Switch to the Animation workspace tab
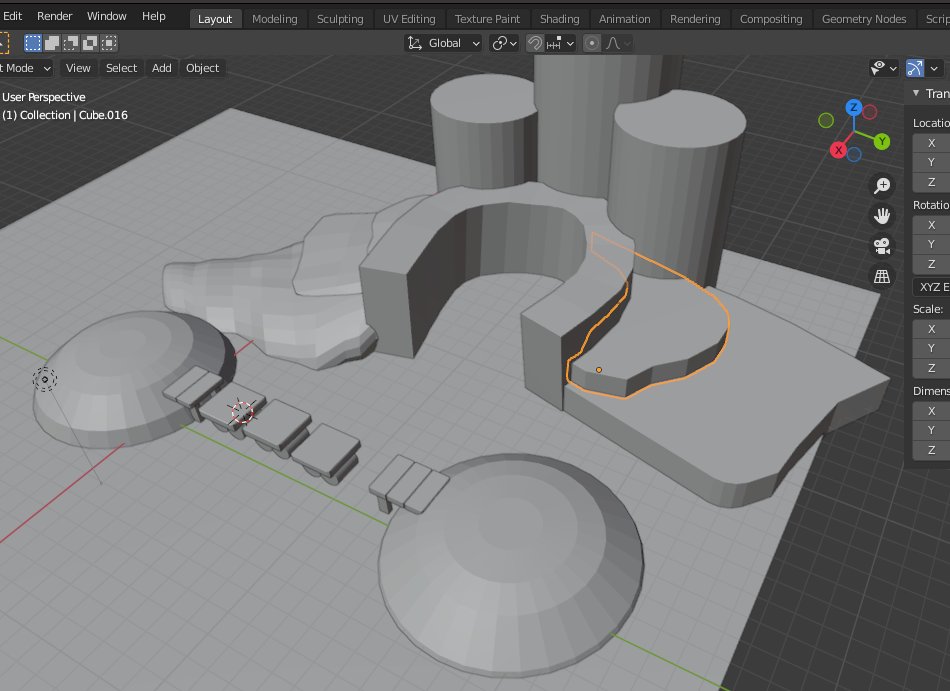The width and height of the screenshot is (950, 691). 625,19
